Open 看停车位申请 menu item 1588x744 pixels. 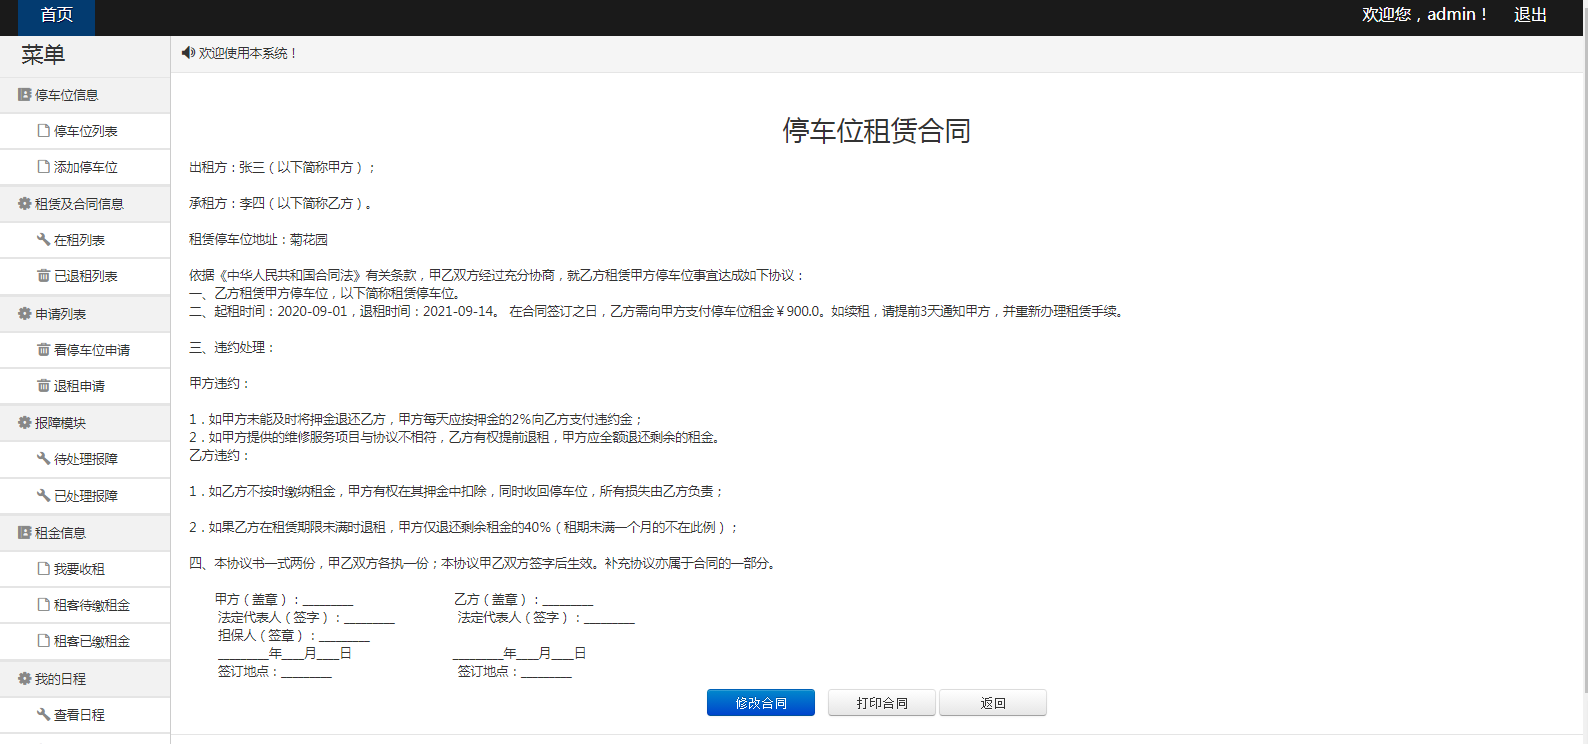85,350
